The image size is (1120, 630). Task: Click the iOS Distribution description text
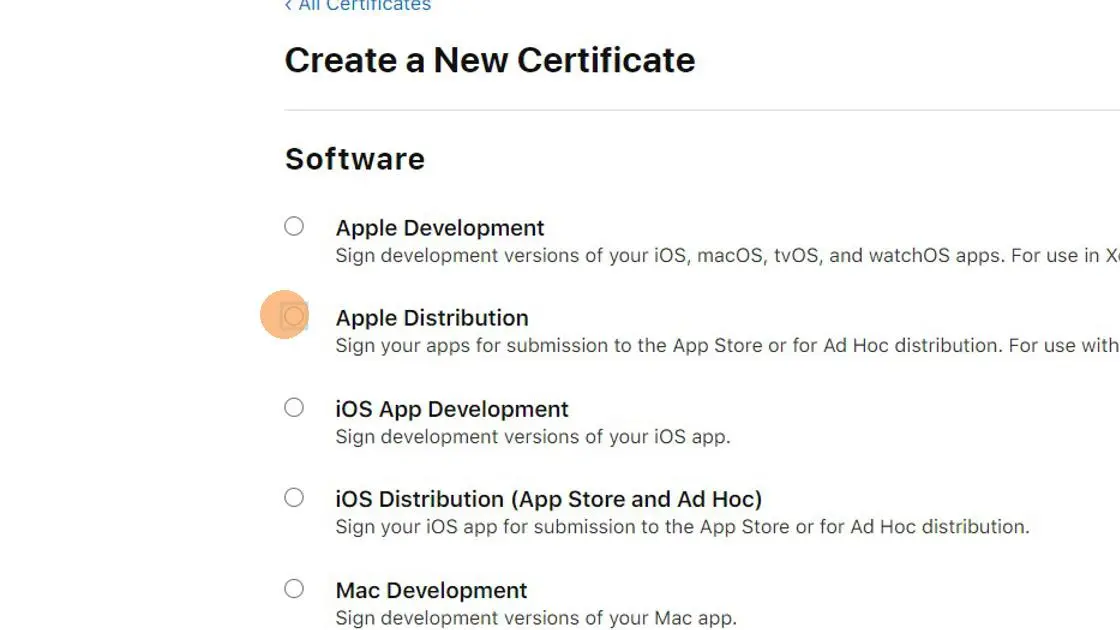tap(682, 526)
